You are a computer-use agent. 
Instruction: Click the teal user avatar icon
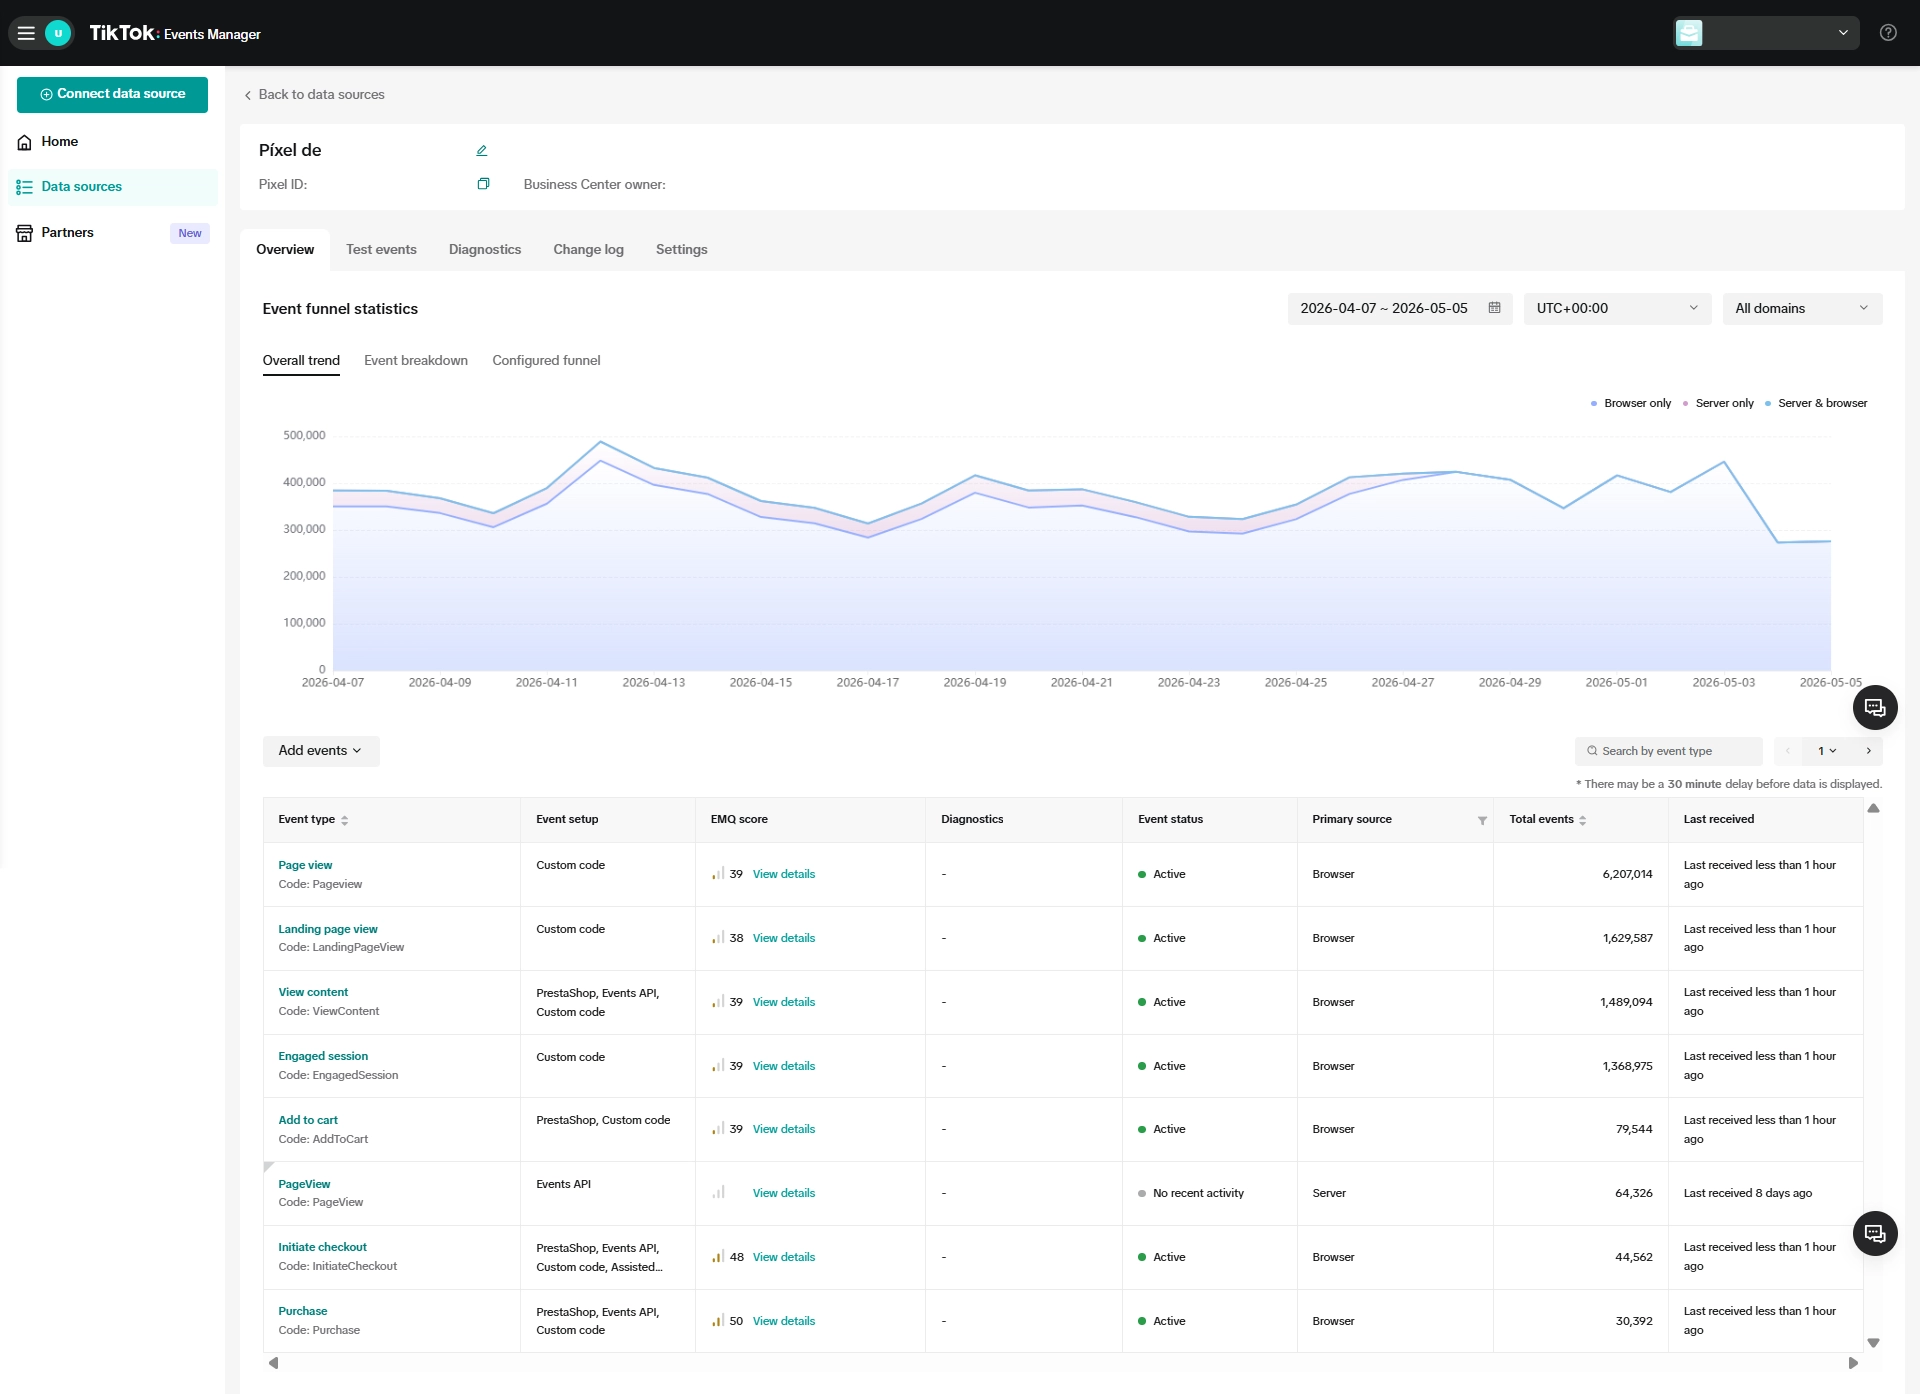pos(58,33)
